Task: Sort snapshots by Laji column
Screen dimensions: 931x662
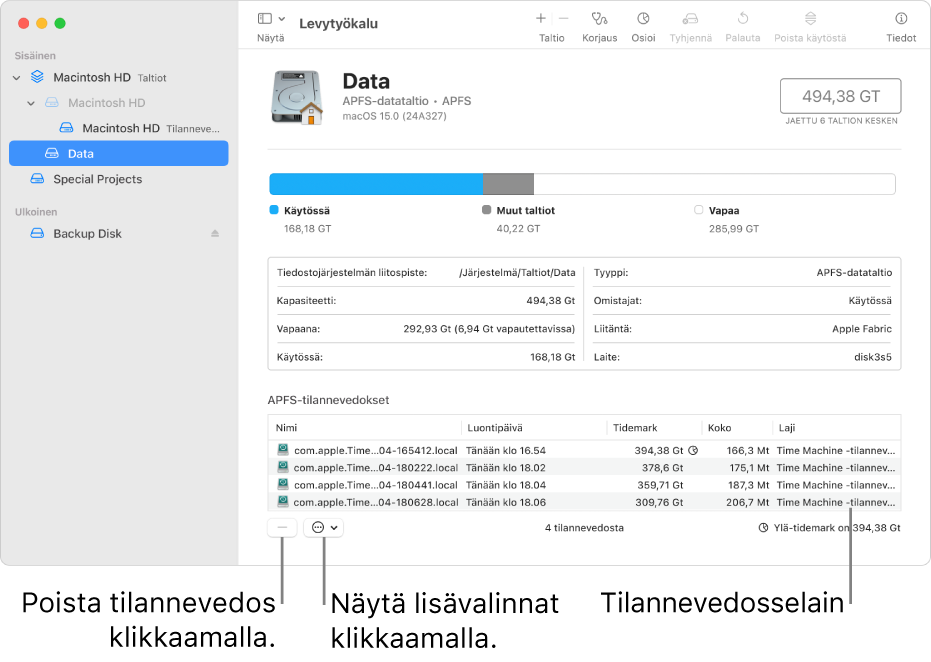Action: pyautogui.click(x=837, y=428)
